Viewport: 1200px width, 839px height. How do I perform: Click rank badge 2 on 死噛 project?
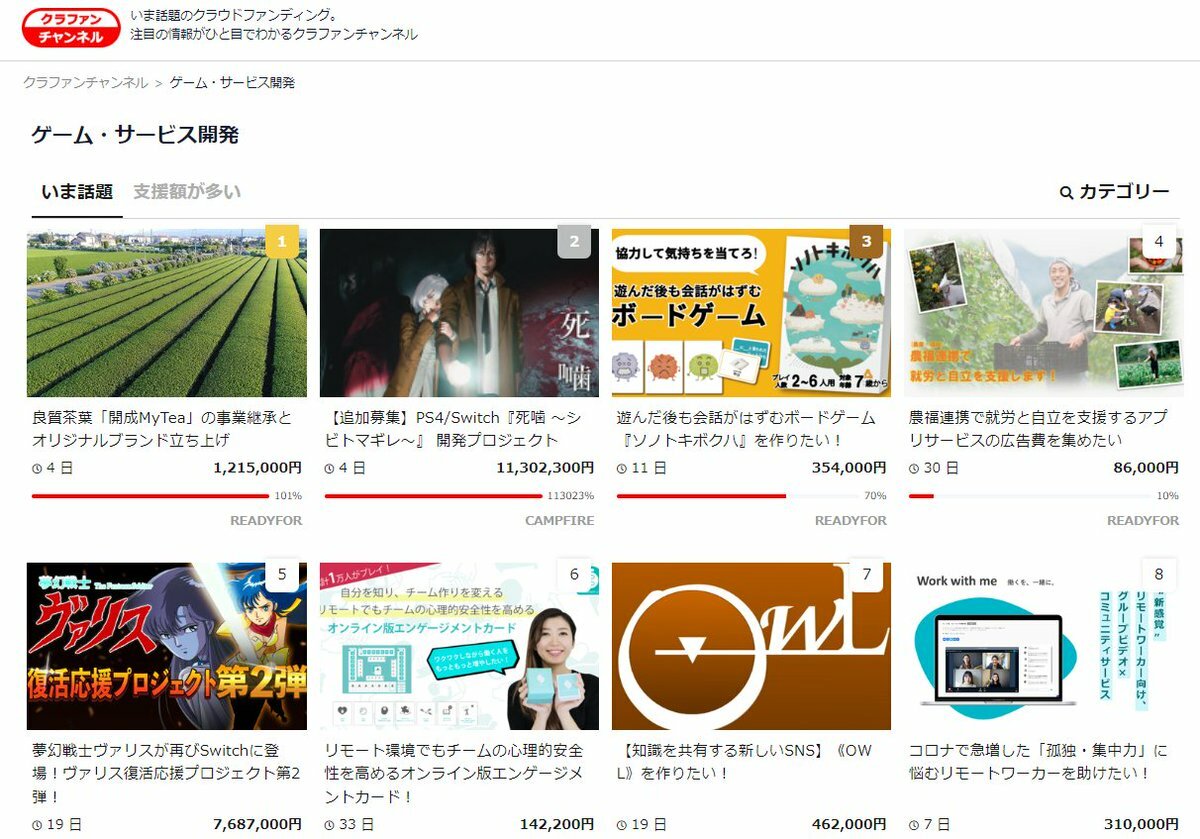[x=574, y=242]
